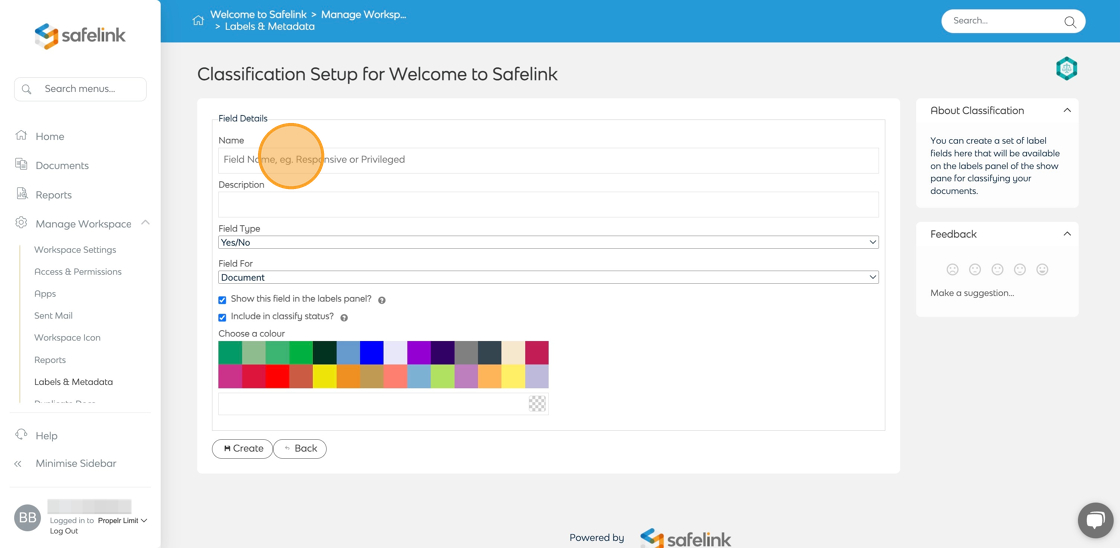Open the Field Type dropdown
Viewport: 1120px width, 548px height.
click(x=548, y=242)
